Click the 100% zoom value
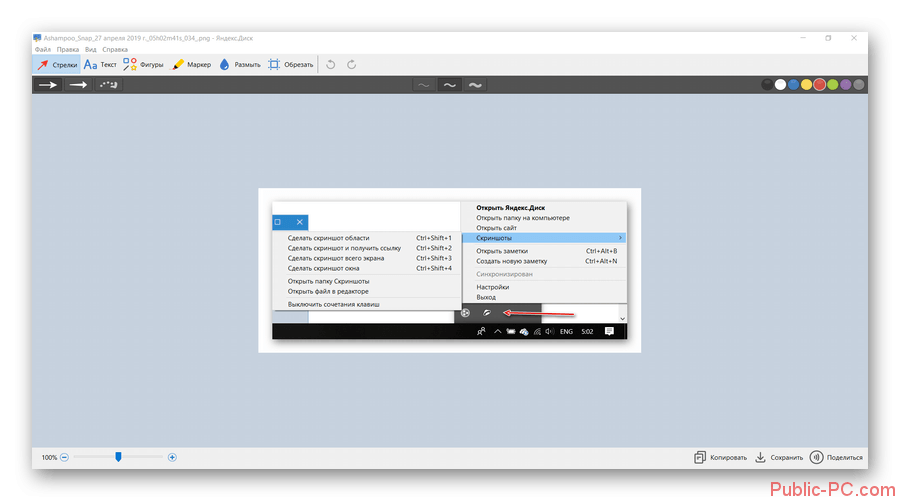This screenshot has width=900, height=501. pos(49,457)
